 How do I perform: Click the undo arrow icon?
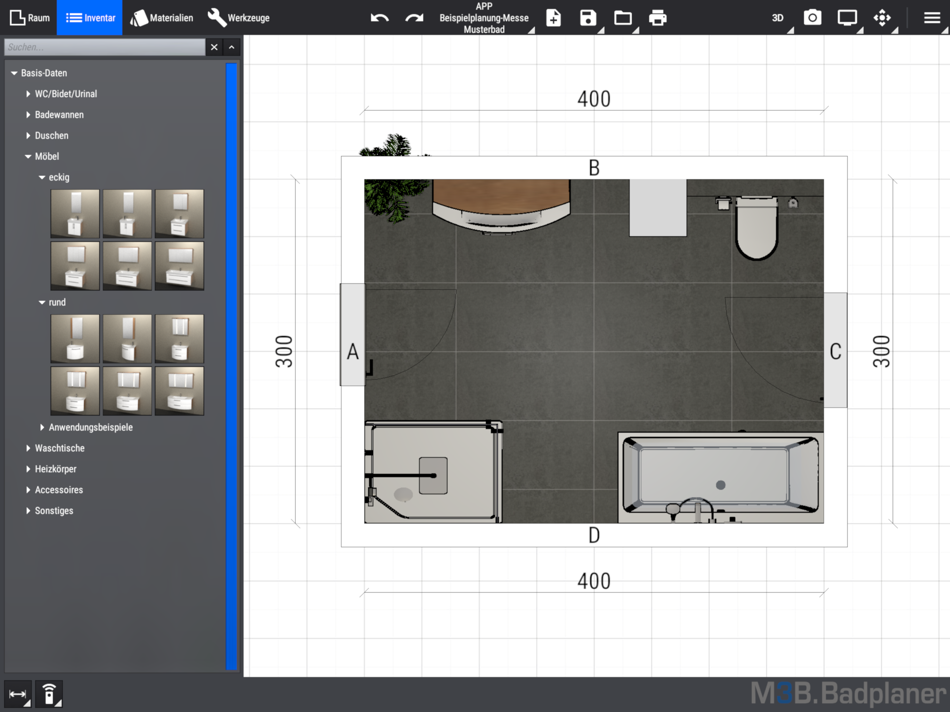point(379,18)
